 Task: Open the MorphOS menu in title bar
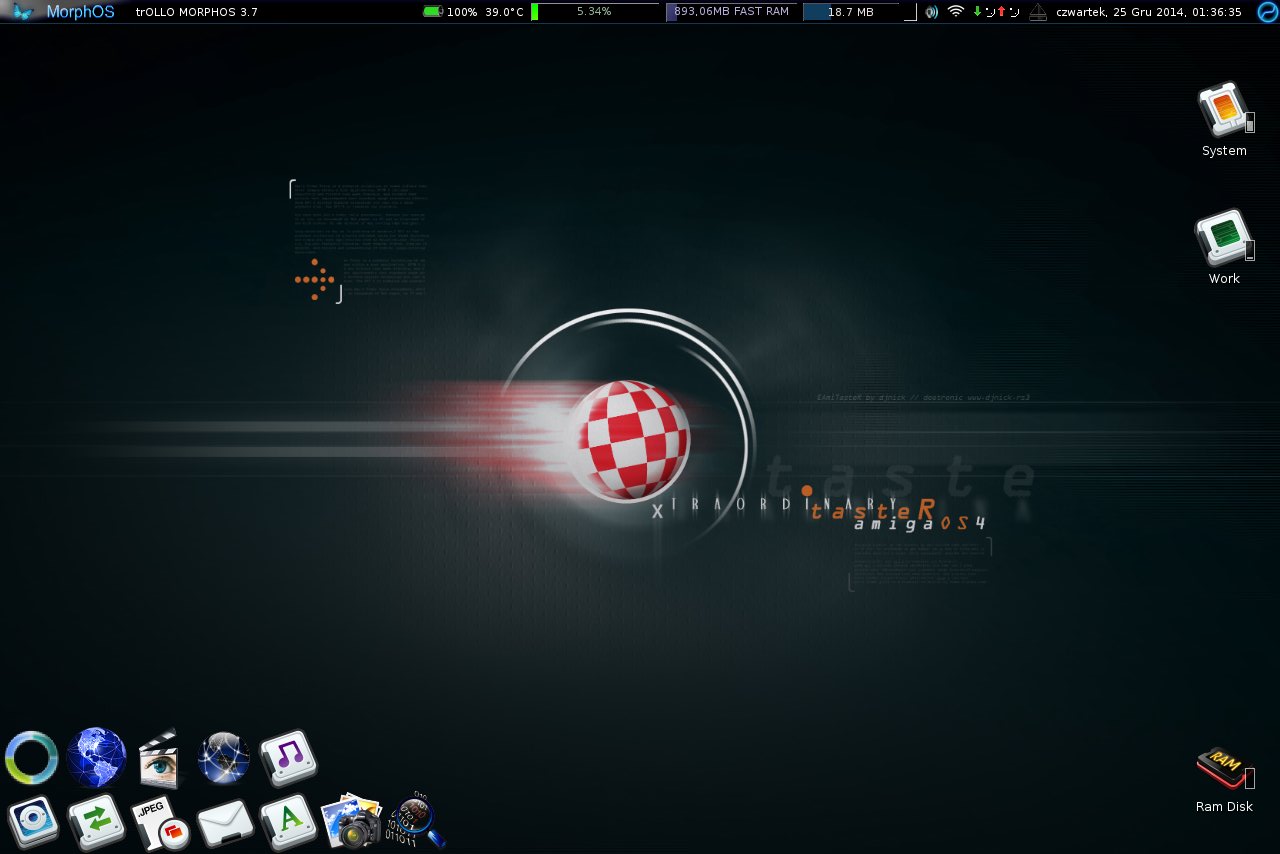pyautogui.click(x=80, y=12)
